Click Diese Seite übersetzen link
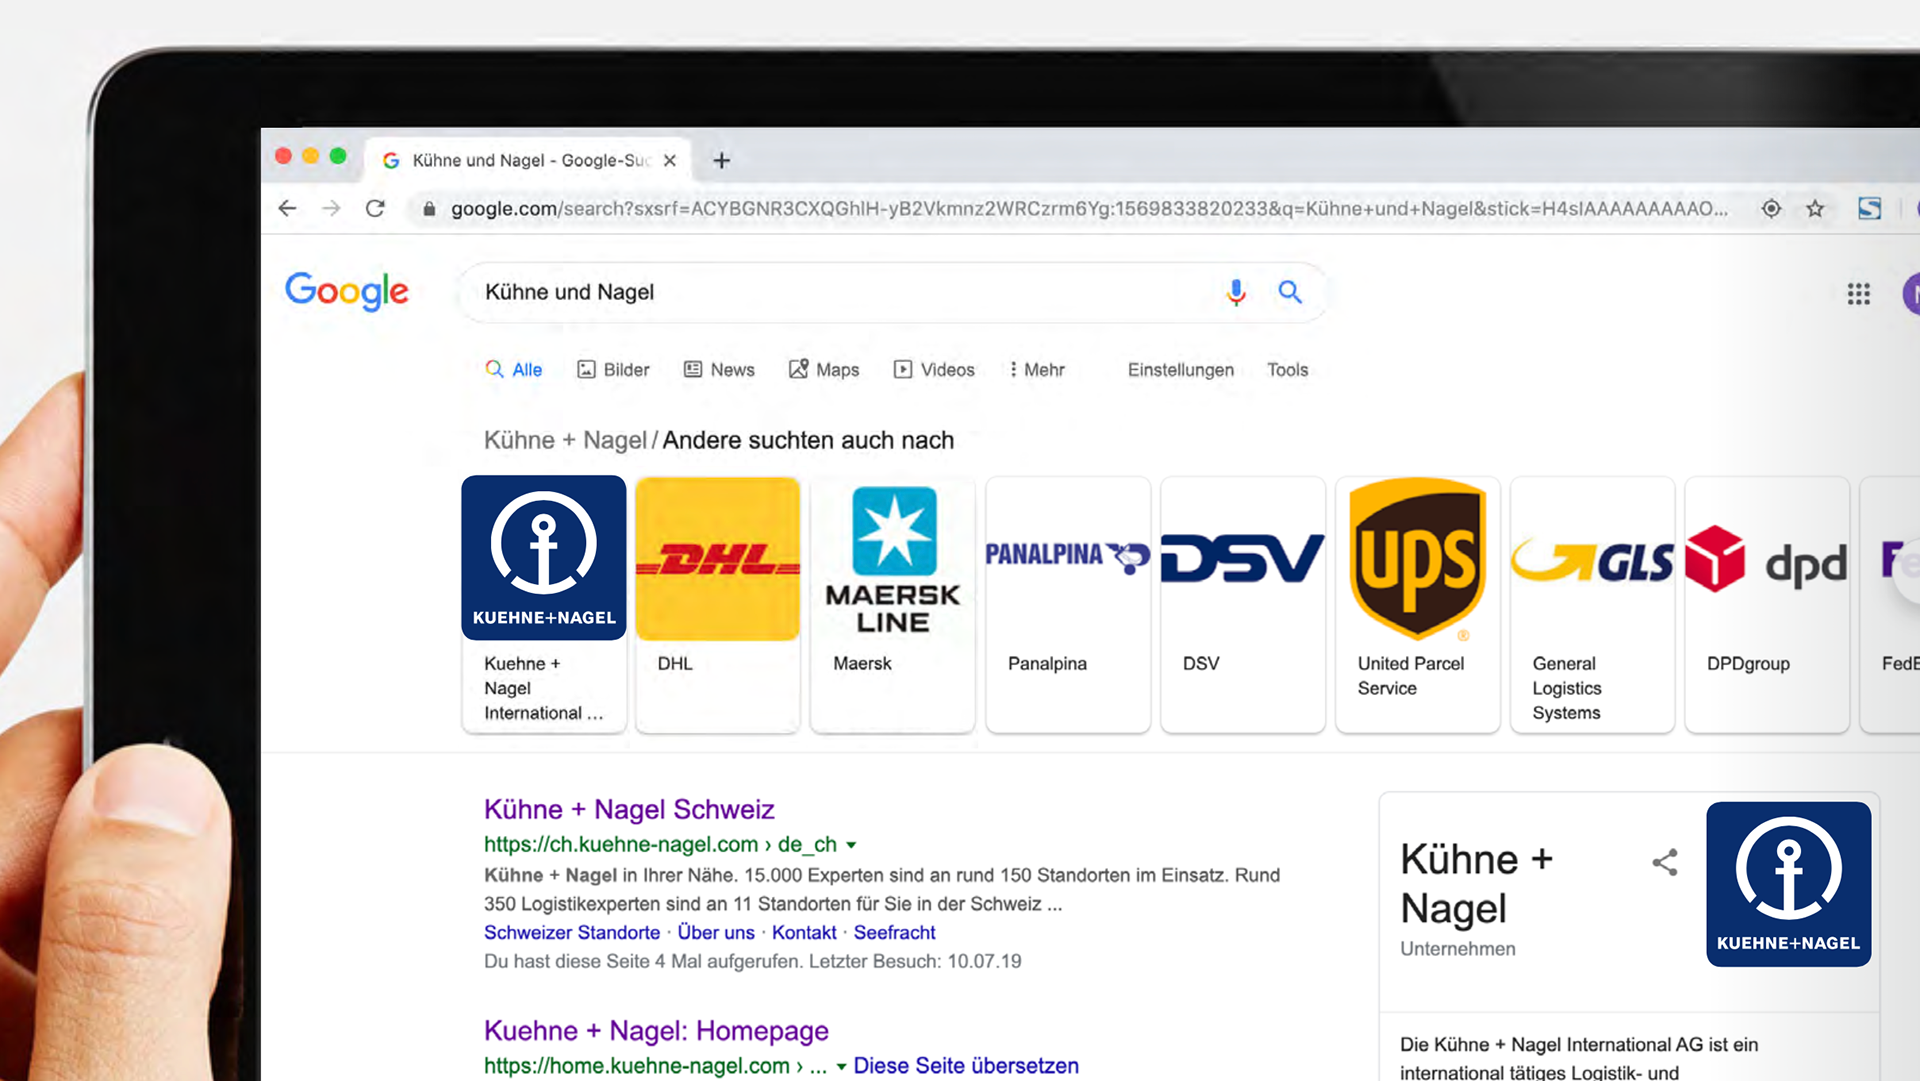 coord(966,1066)
